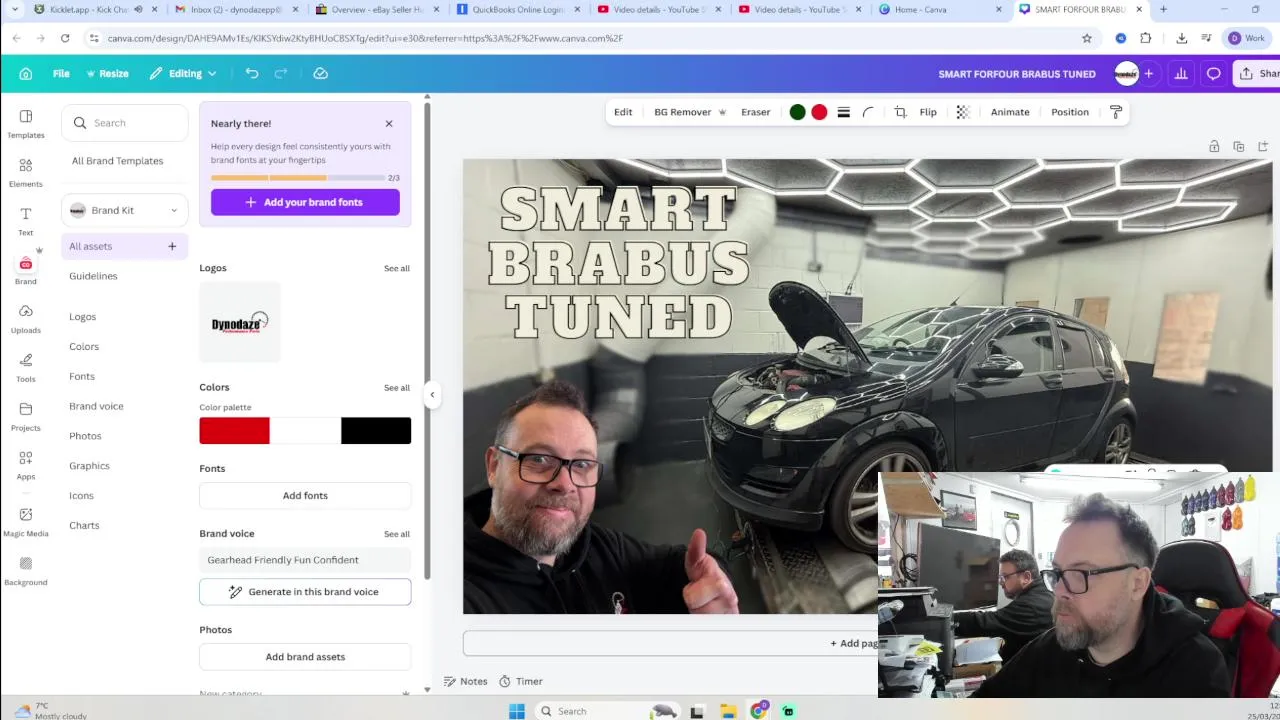Click the copy style paint roller
The width and height of the screenshot is (1280, 720).
tap(1116, 112)
